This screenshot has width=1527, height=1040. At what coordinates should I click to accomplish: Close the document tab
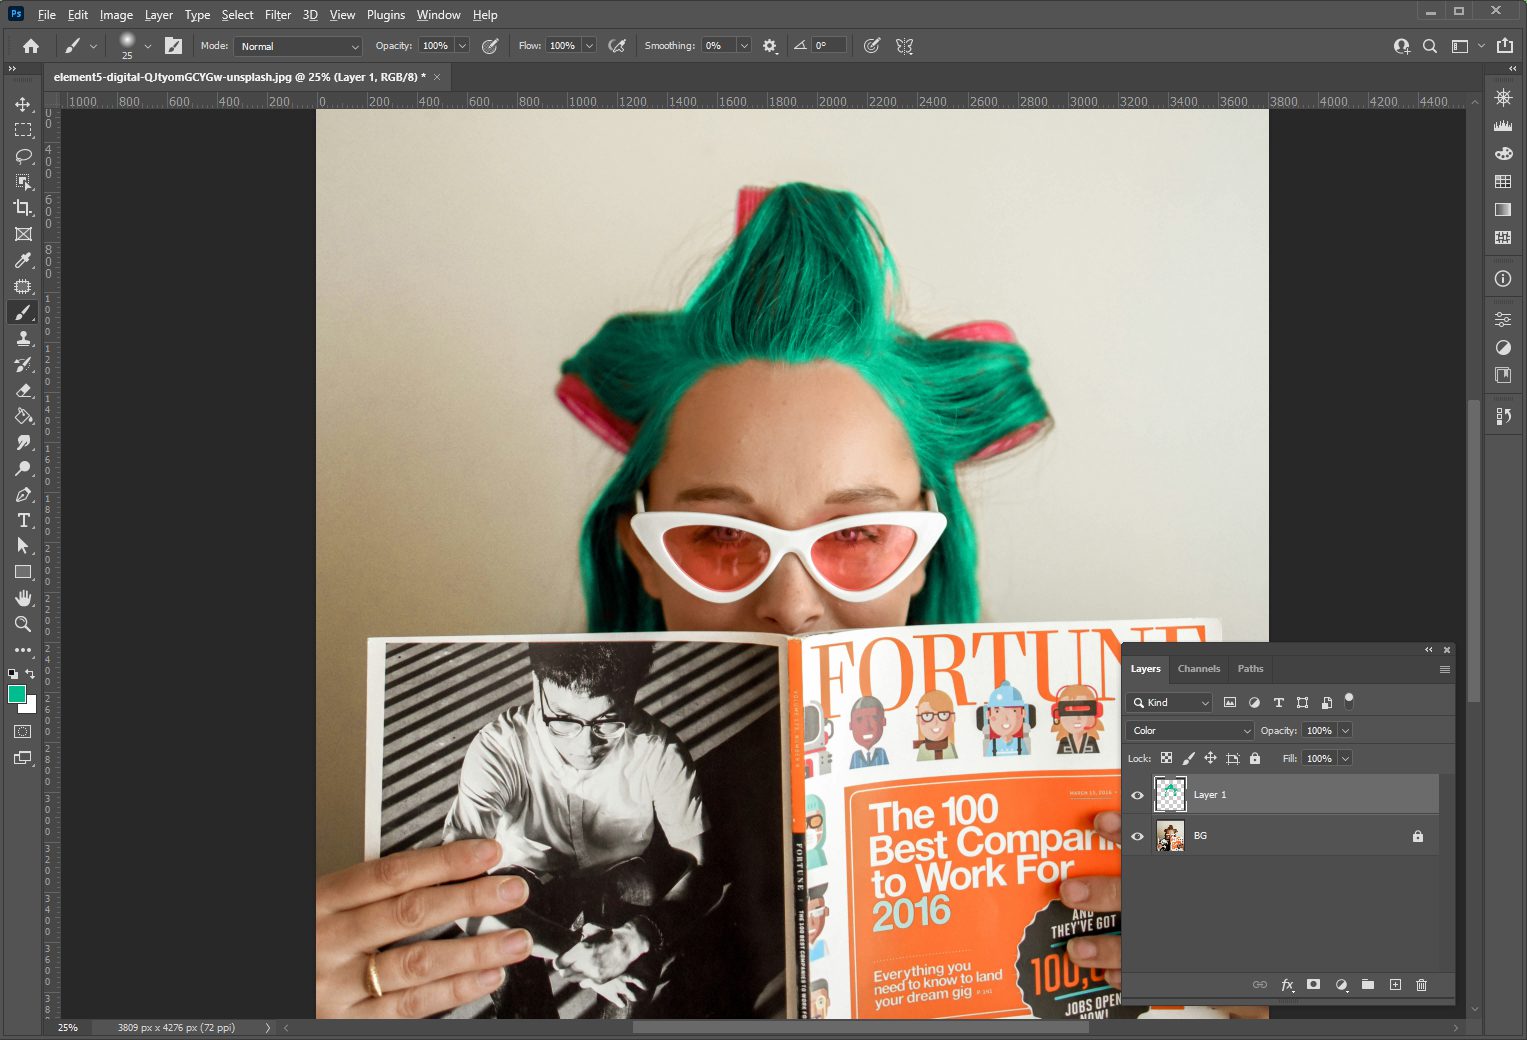coord(437,77)
